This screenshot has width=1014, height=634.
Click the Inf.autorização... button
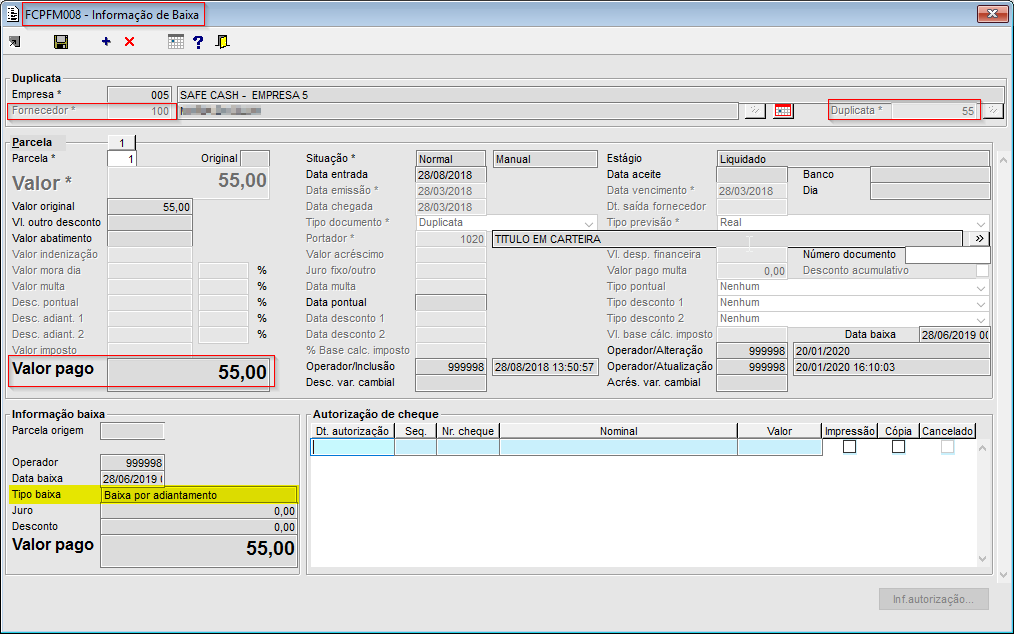click(933, 599)
